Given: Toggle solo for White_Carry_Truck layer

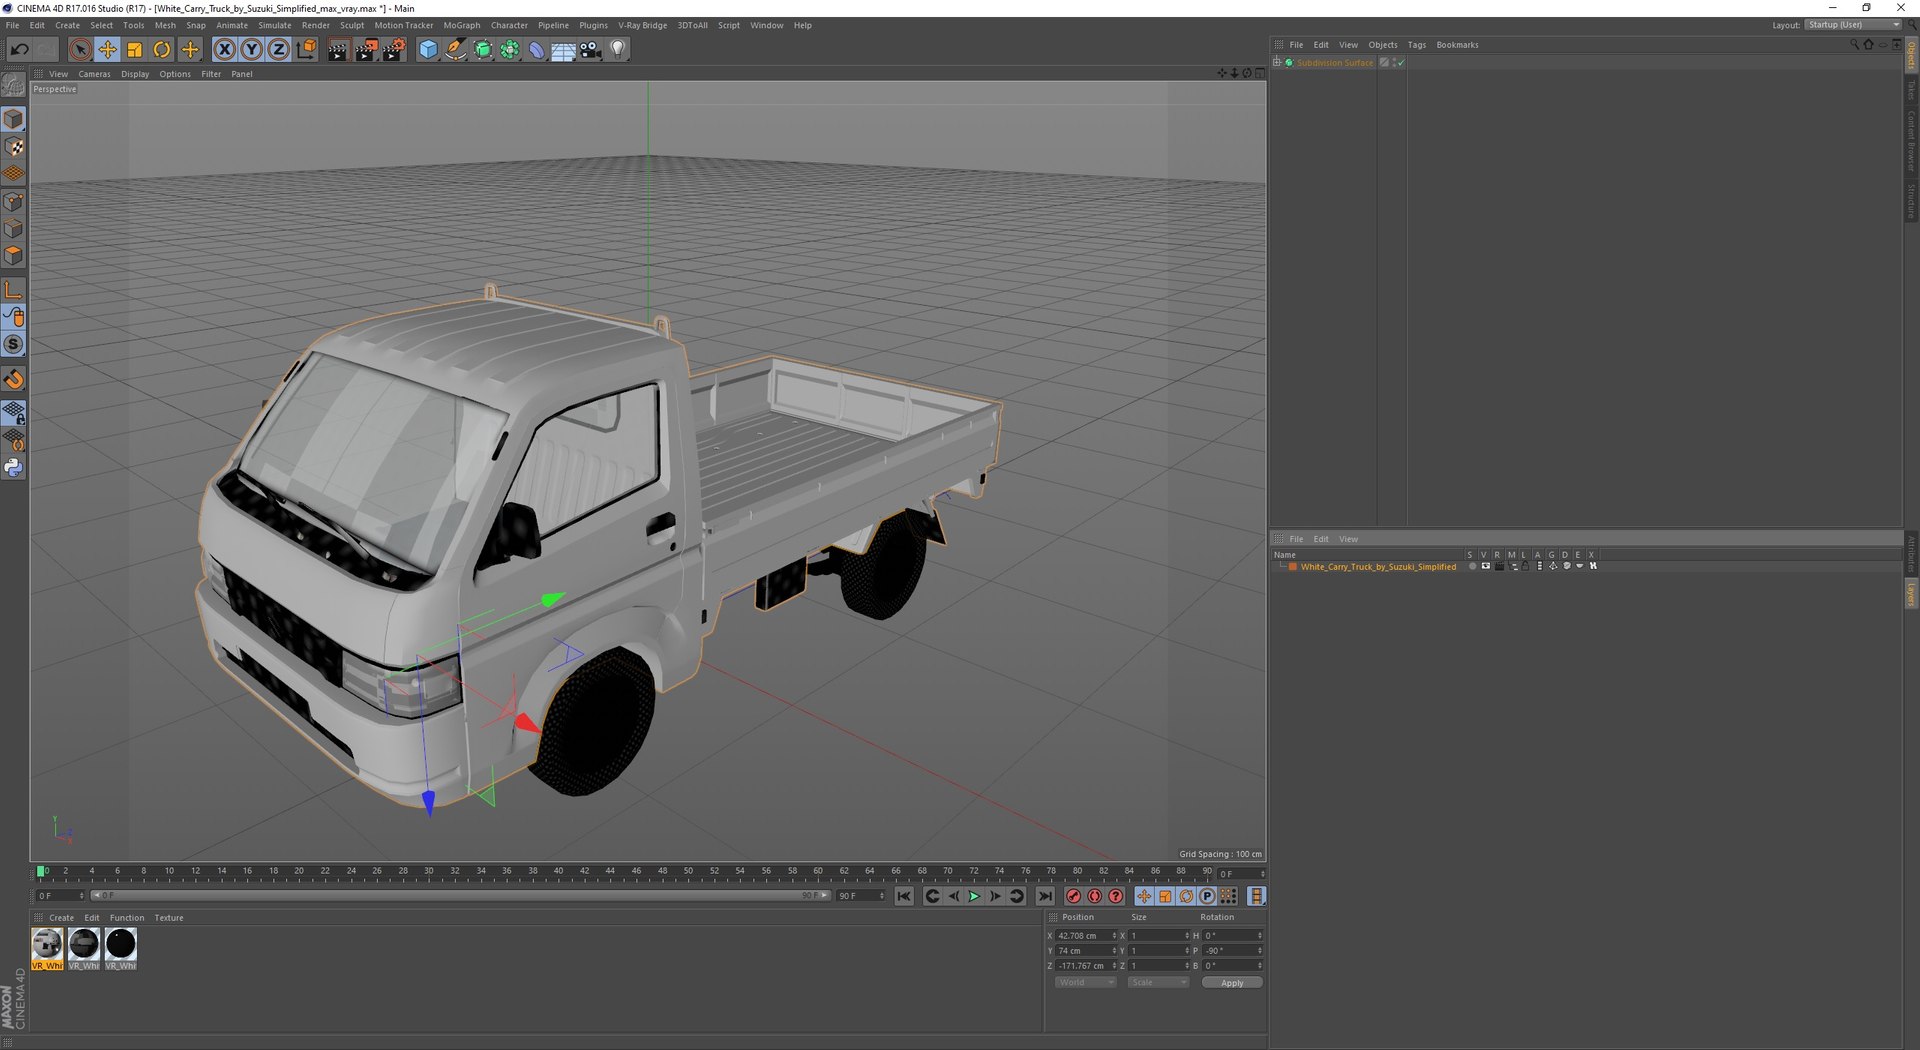Looking at the screenshot, I should coord(1472,566).
